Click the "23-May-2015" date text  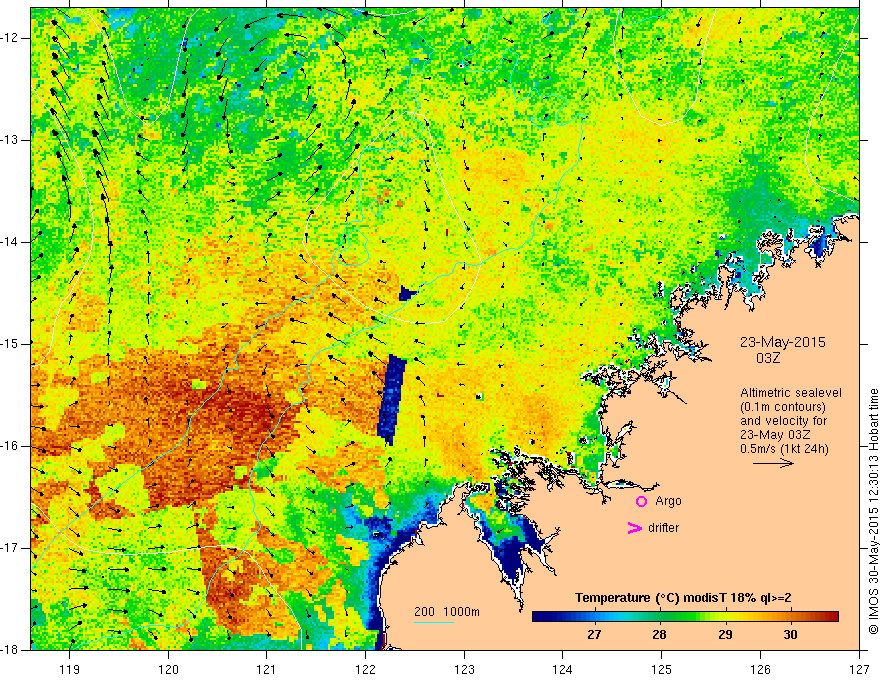[782, 342]
